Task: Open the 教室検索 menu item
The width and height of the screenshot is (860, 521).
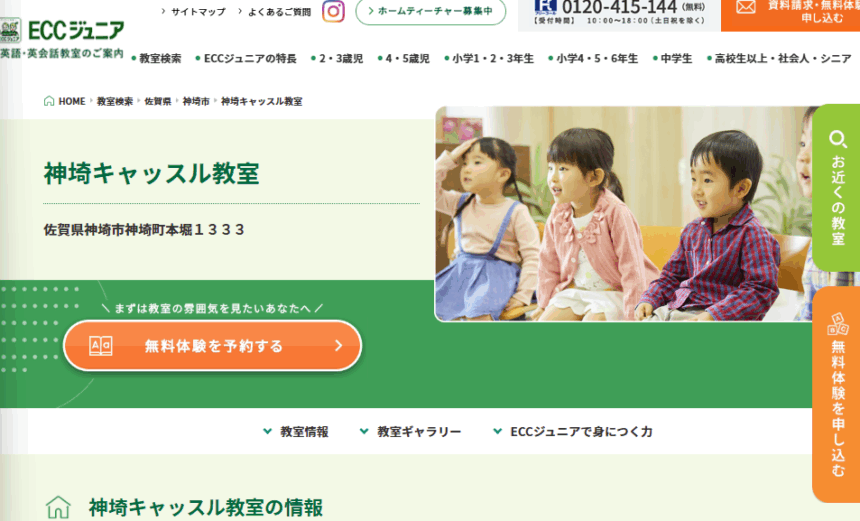Action: tap(156, 58)
